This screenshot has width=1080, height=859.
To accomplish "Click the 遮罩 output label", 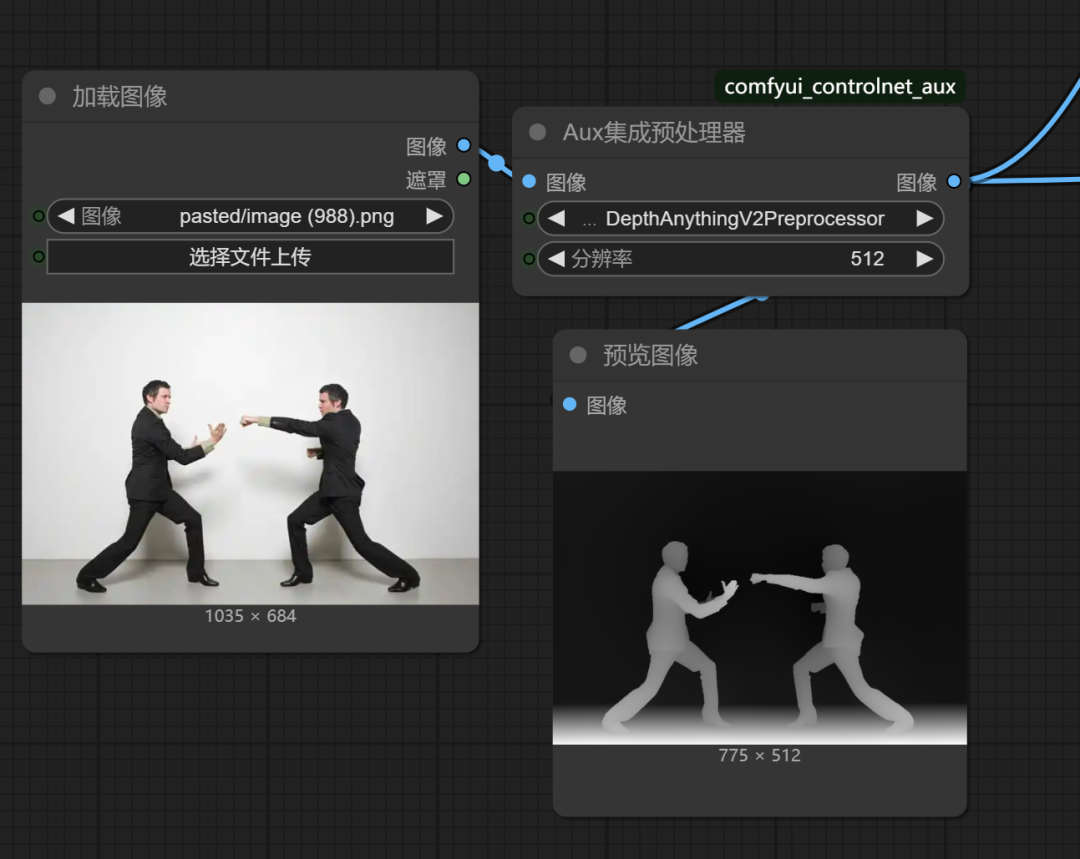I will pyautogui.click(x=426, y=180).
